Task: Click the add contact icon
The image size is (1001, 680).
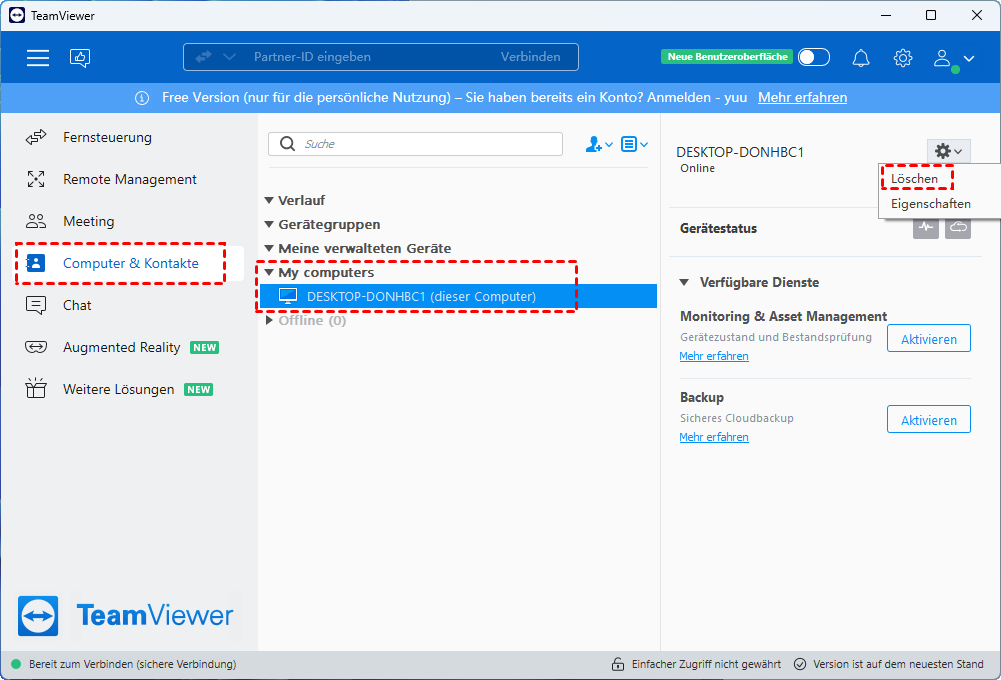Action: click(x=598, y=144)
